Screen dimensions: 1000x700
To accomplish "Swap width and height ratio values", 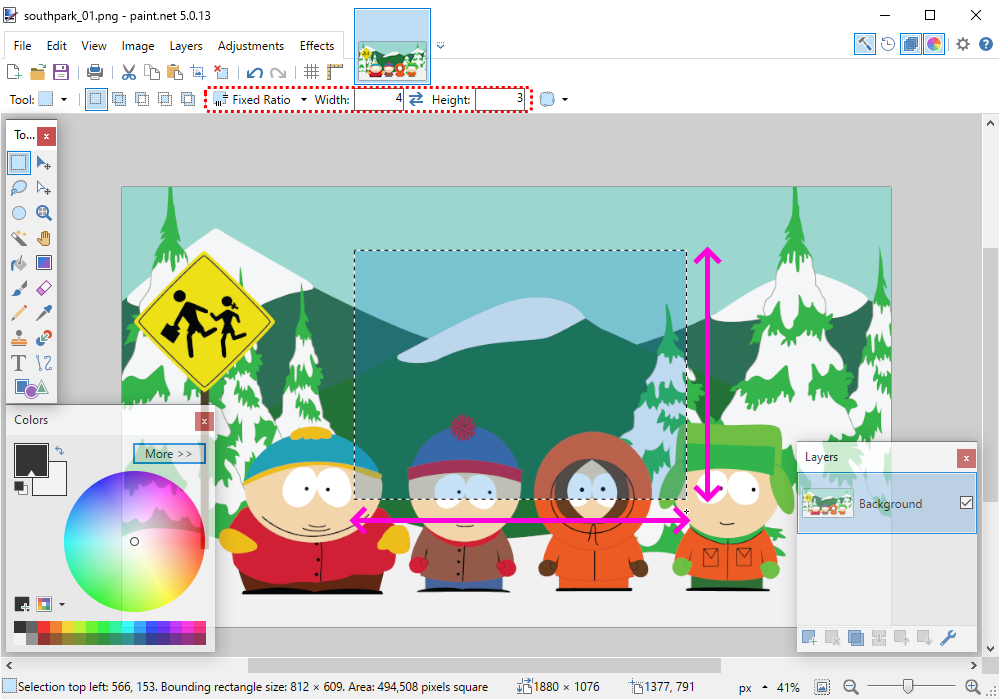I will [416, 99].
